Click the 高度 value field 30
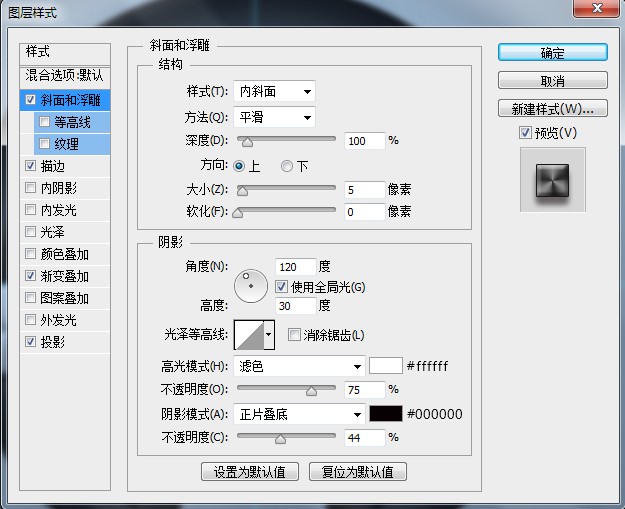625x509 pixels. (296, 306)
